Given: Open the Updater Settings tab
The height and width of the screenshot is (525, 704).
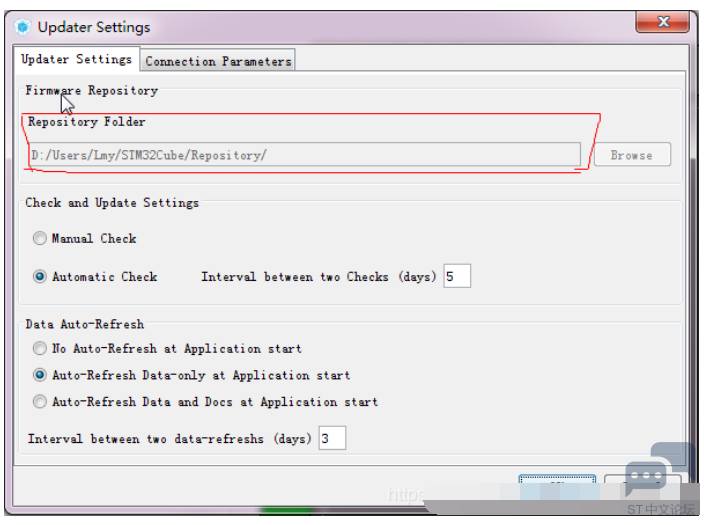Looking at the screenshot, I should pyautogui.click(x=76, y=59).
